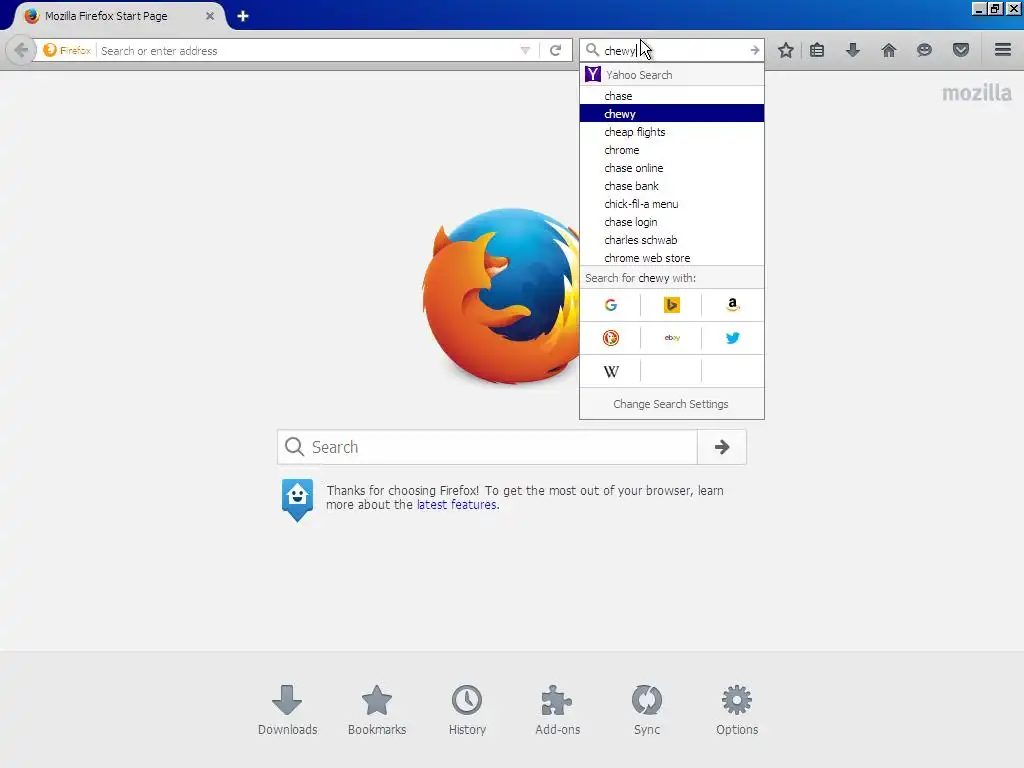The width and height of the screenshot is (1024, 768).
Task: Click the blue house snippet icon
Action: coord(297,500)
